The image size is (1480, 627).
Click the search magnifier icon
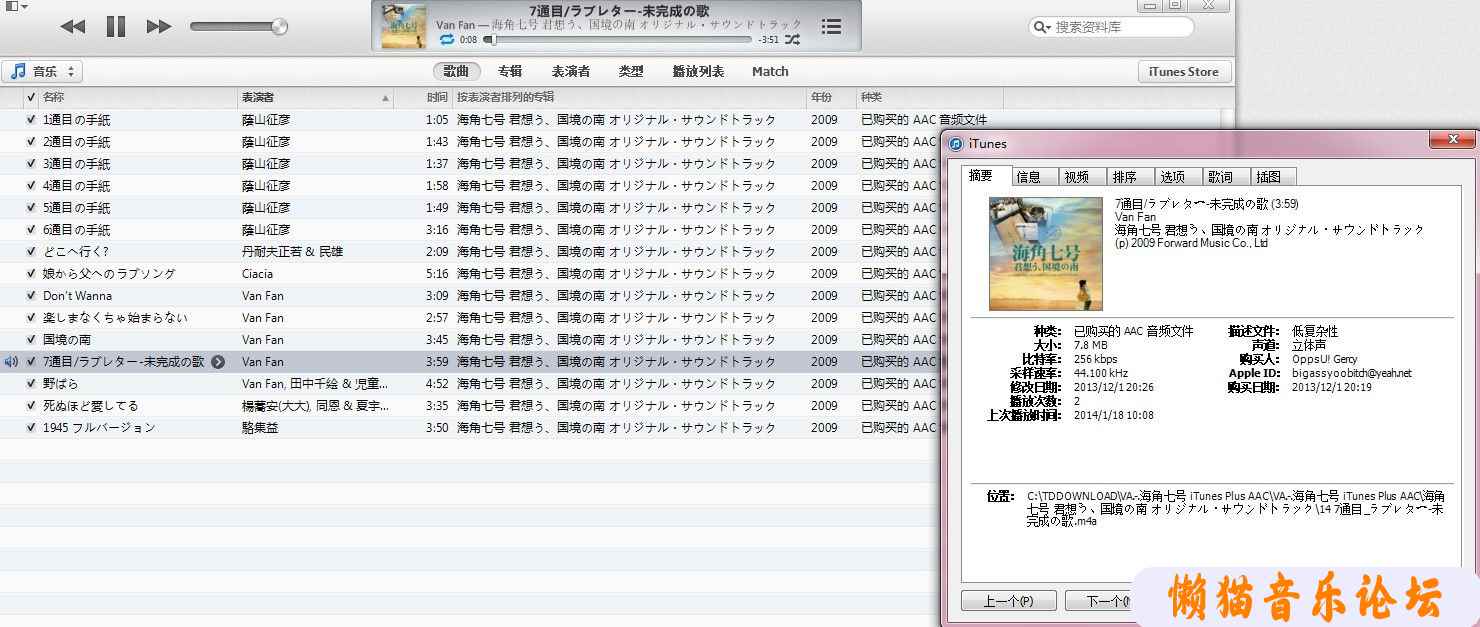pyautogui.click(x=1042, y=27)
